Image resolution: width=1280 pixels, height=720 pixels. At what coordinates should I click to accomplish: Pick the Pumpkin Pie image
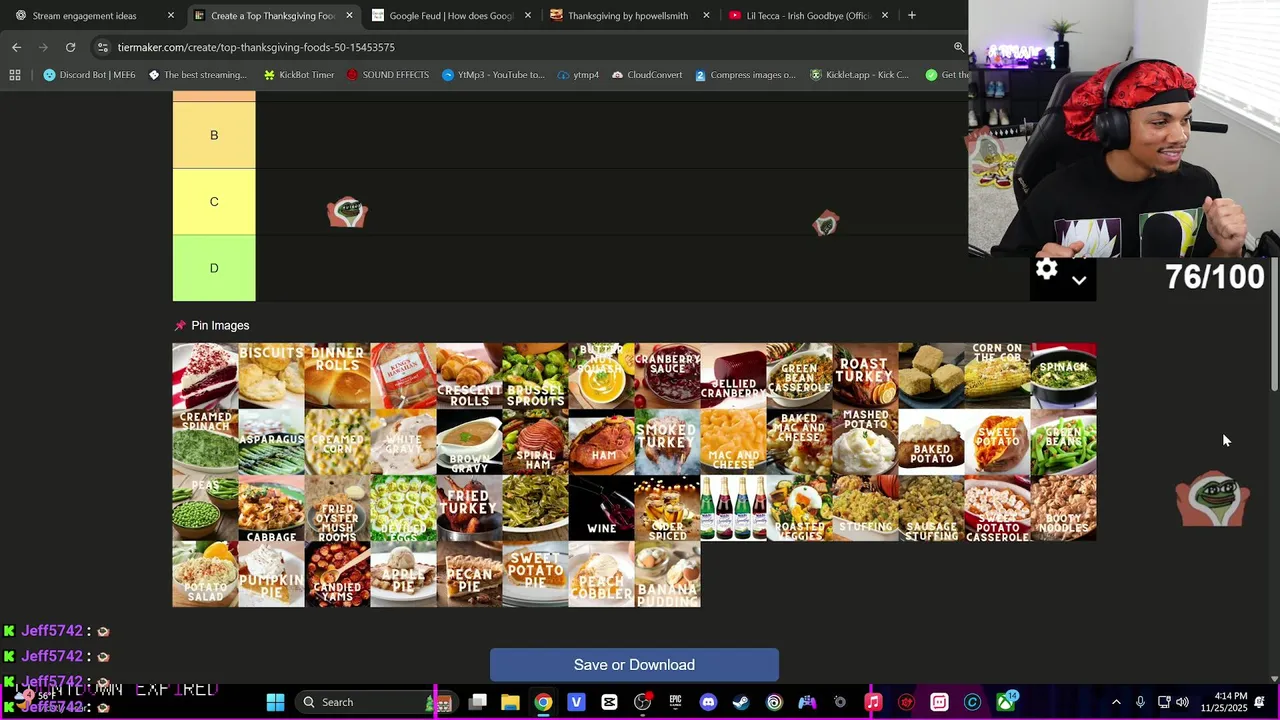(271, 574)
